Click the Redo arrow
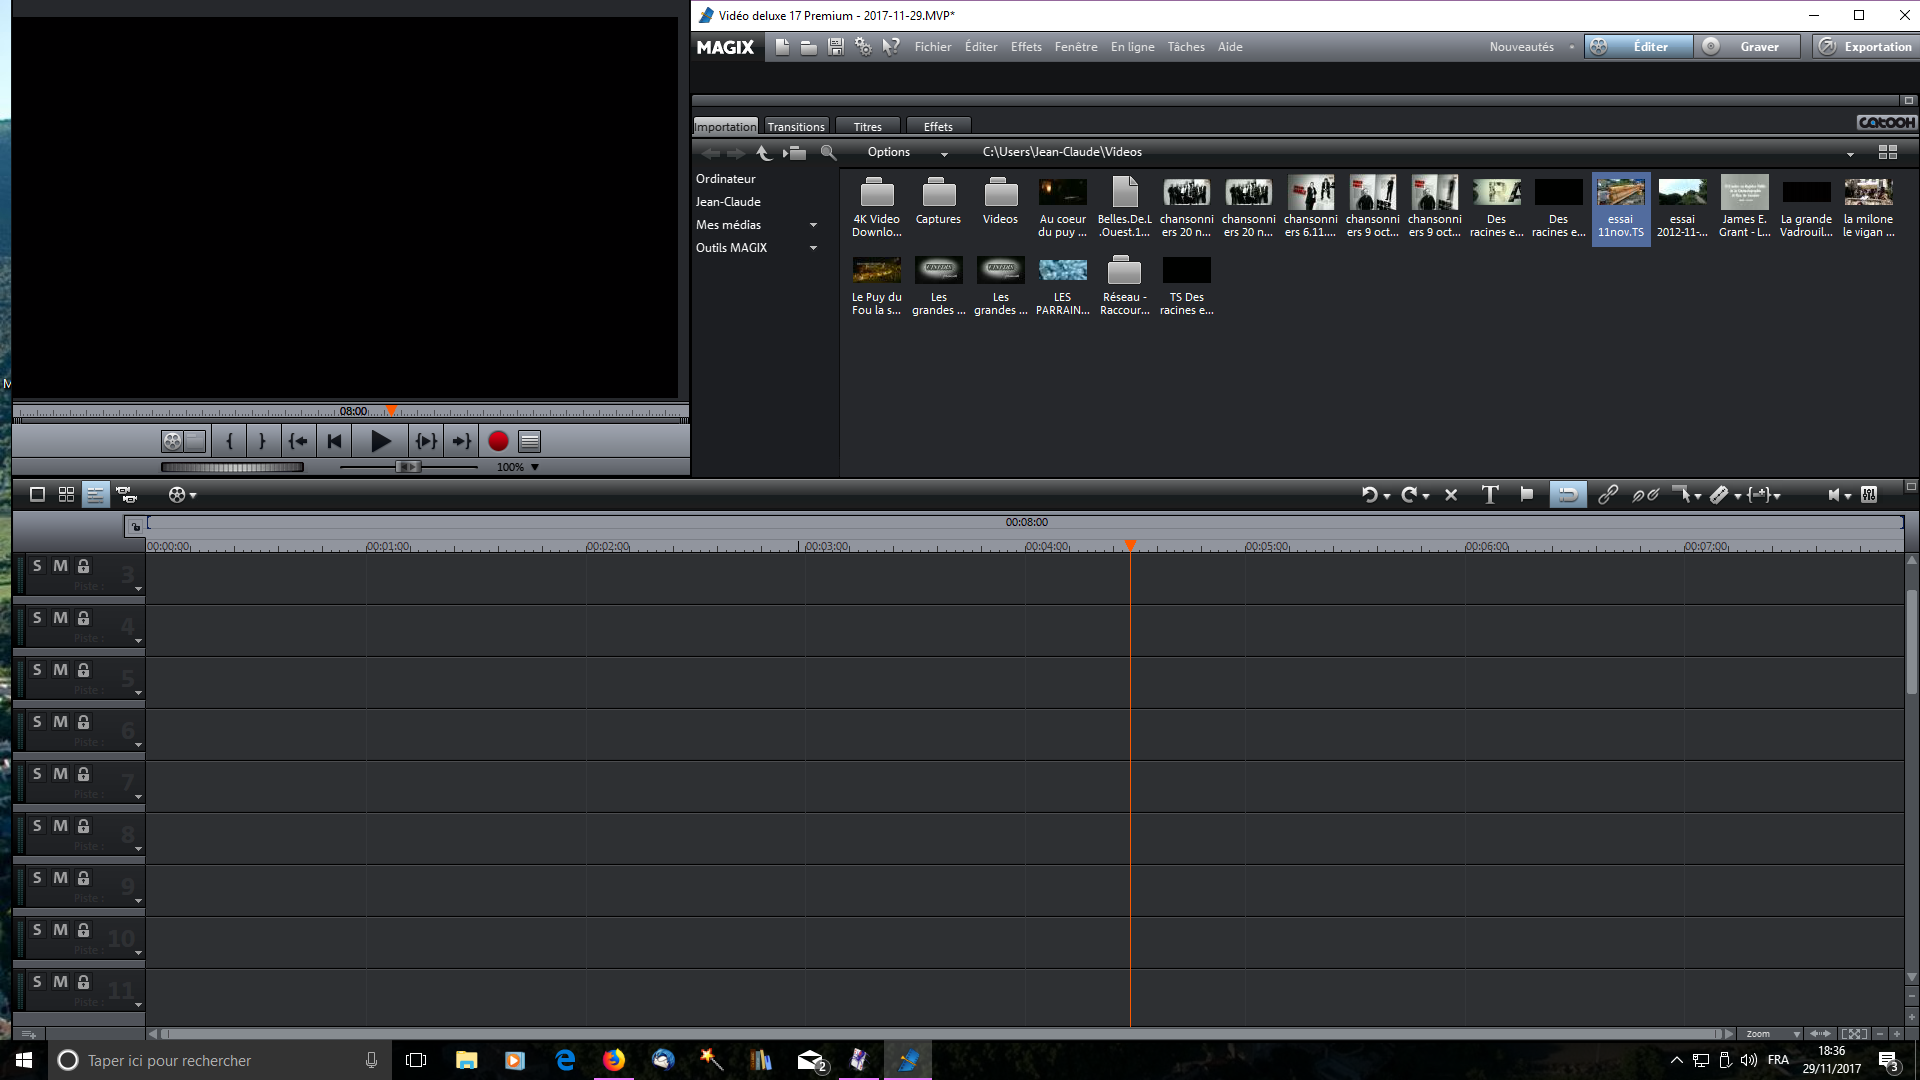 (x=1409, y=494)
